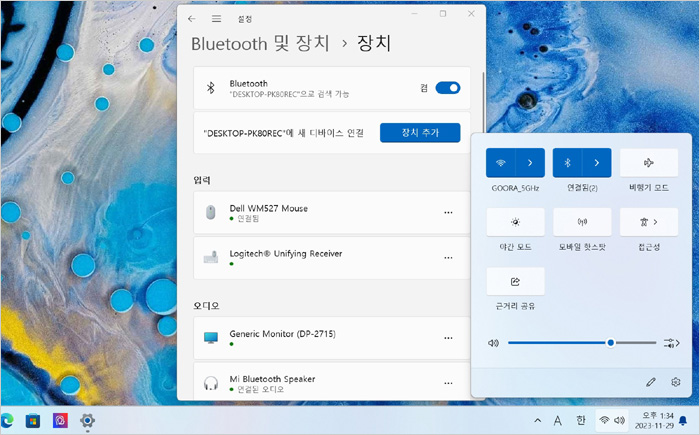Turn off the Bluetooth toggle switch
700x435 pixels.
448,88
